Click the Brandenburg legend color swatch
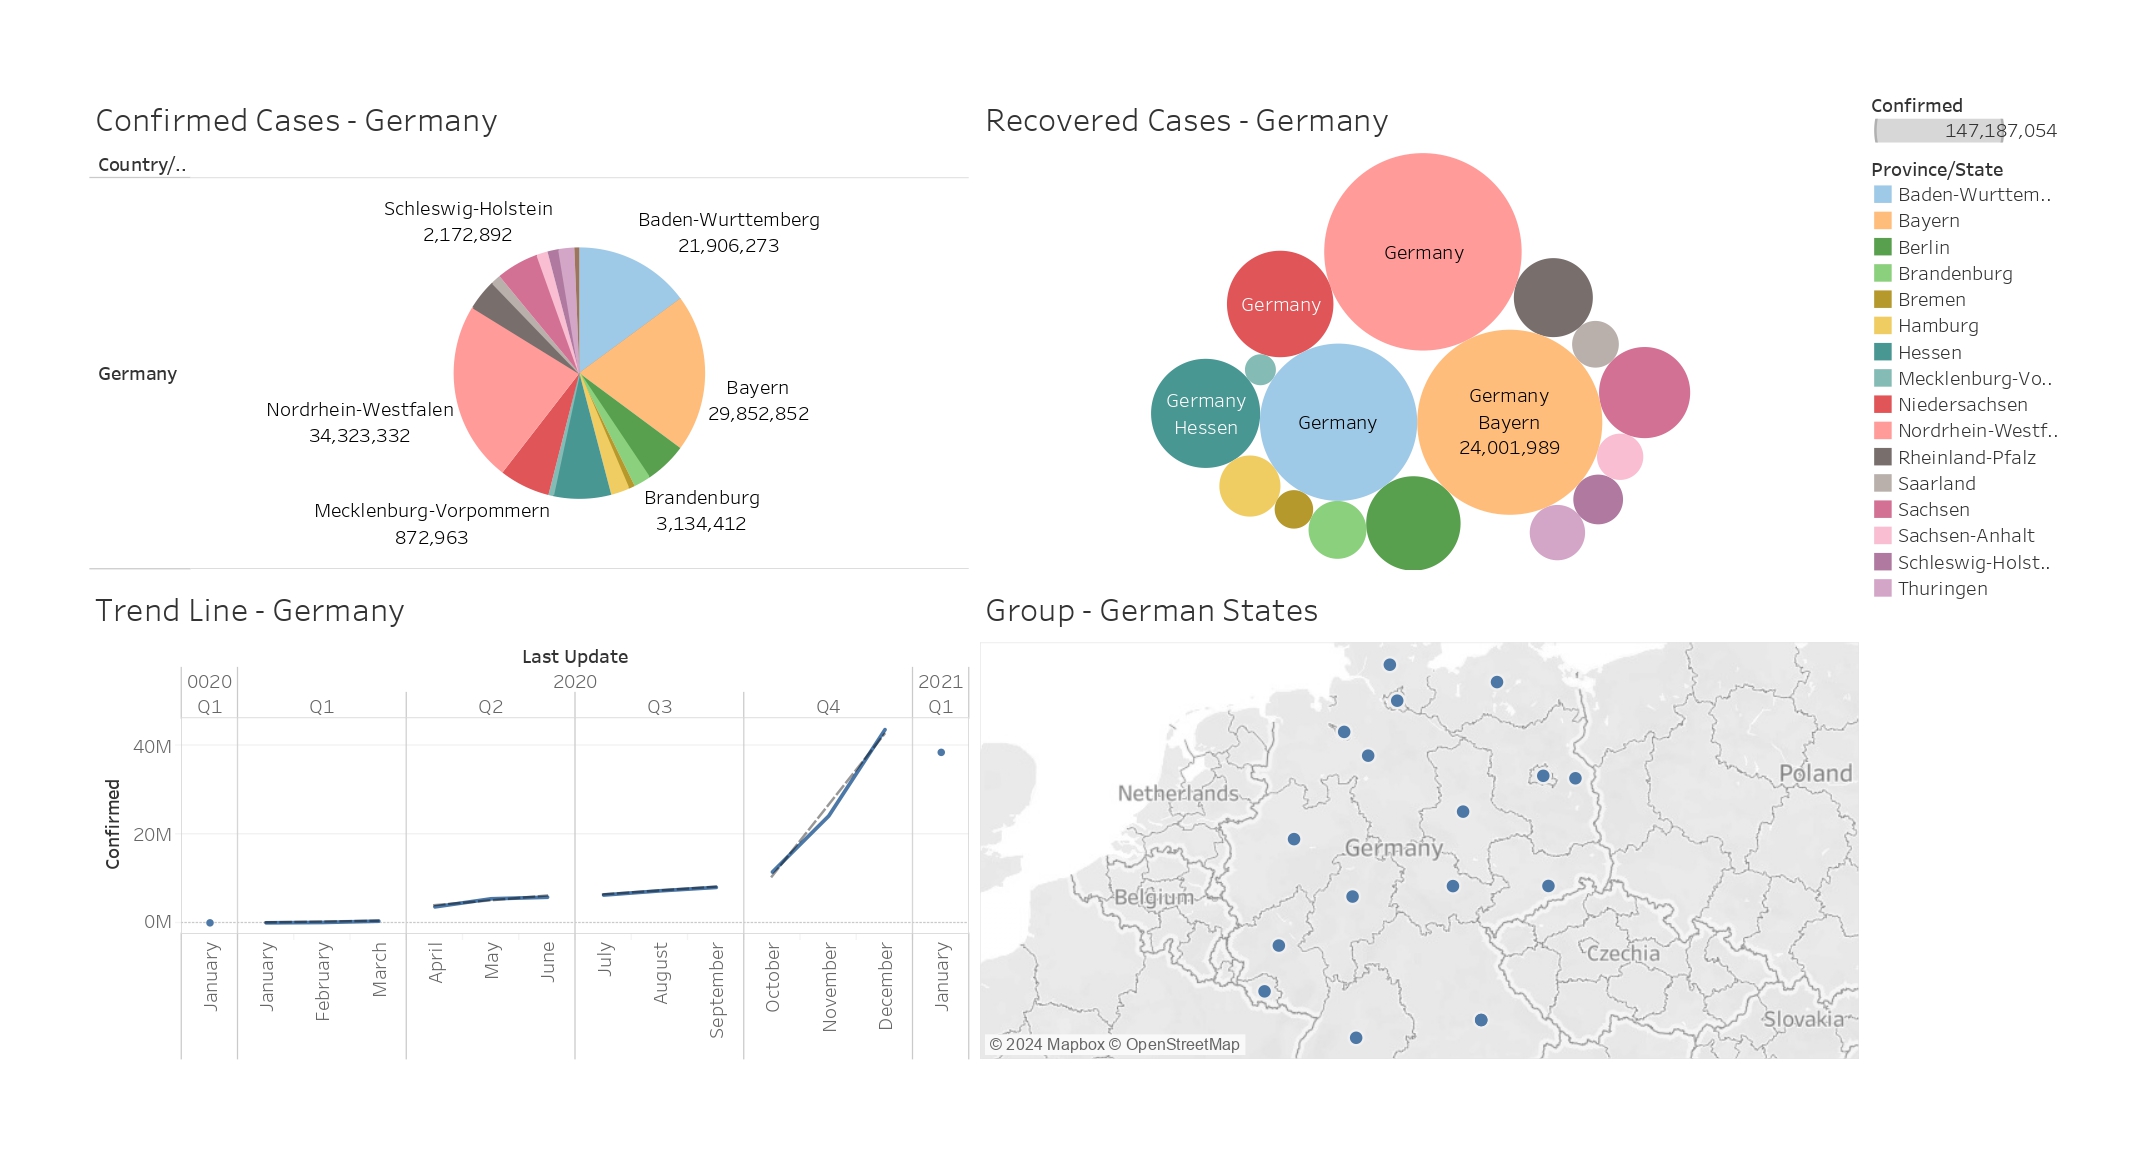Screen dimensions: 2150x1150 click(1882, 273)
